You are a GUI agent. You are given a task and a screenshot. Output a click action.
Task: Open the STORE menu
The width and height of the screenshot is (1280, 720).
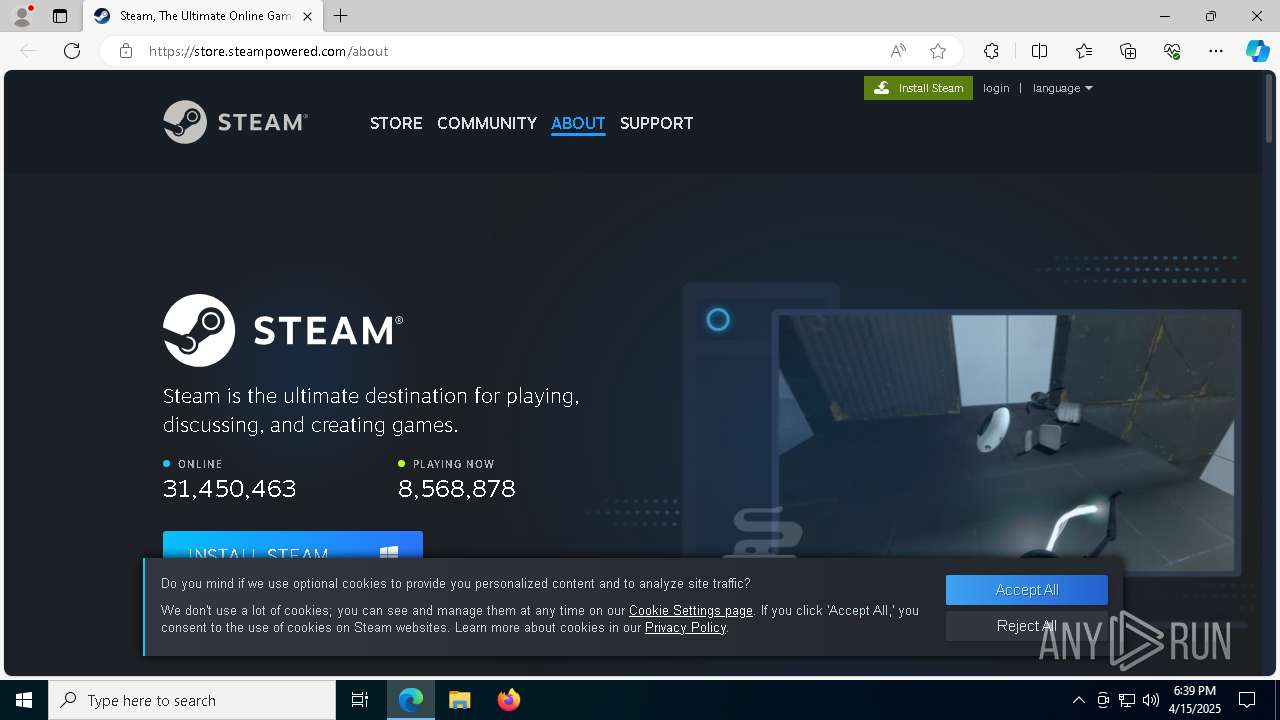[396, 123]
